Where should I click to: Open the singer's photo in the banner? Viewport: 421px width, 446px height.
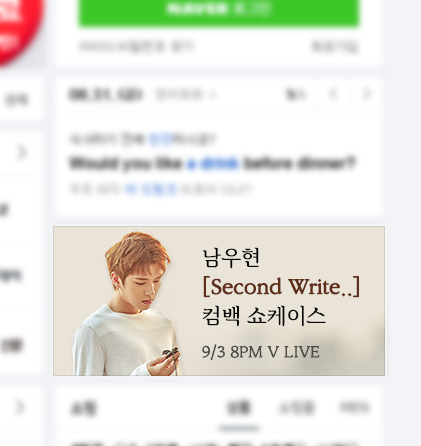(127, 303)
